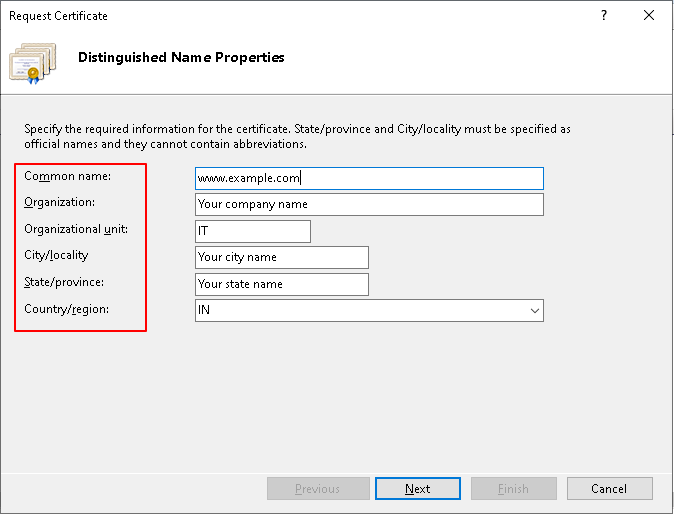The image size is (674, 515).
Task: Select the Organizational unit field containing IT
Action: (253, 231)
